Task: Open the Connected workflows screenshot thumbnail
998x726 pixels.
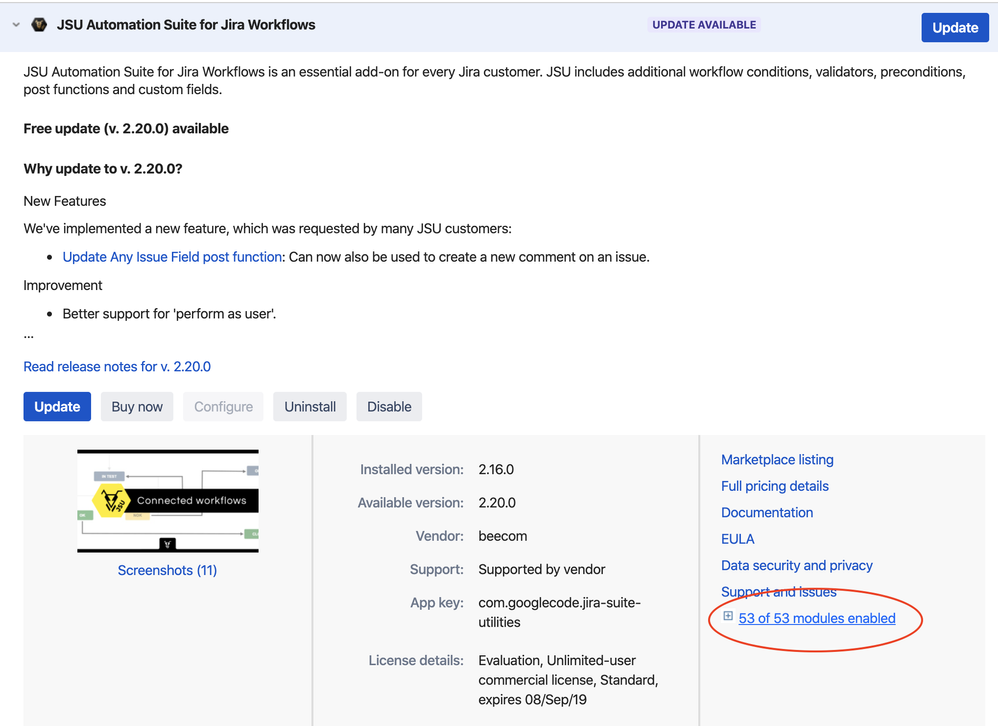Action: pos(168,501)
